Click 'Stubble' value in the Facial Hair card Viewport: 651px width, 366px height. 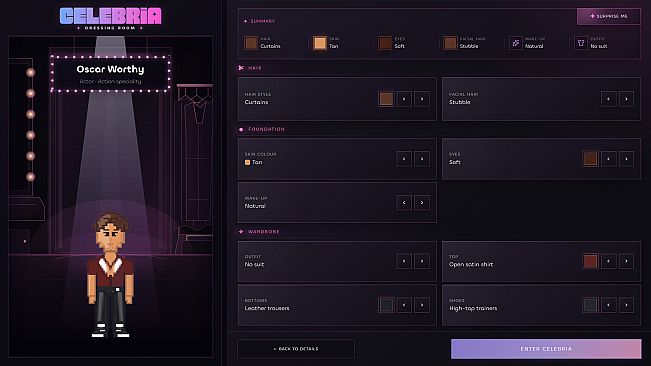460,102
